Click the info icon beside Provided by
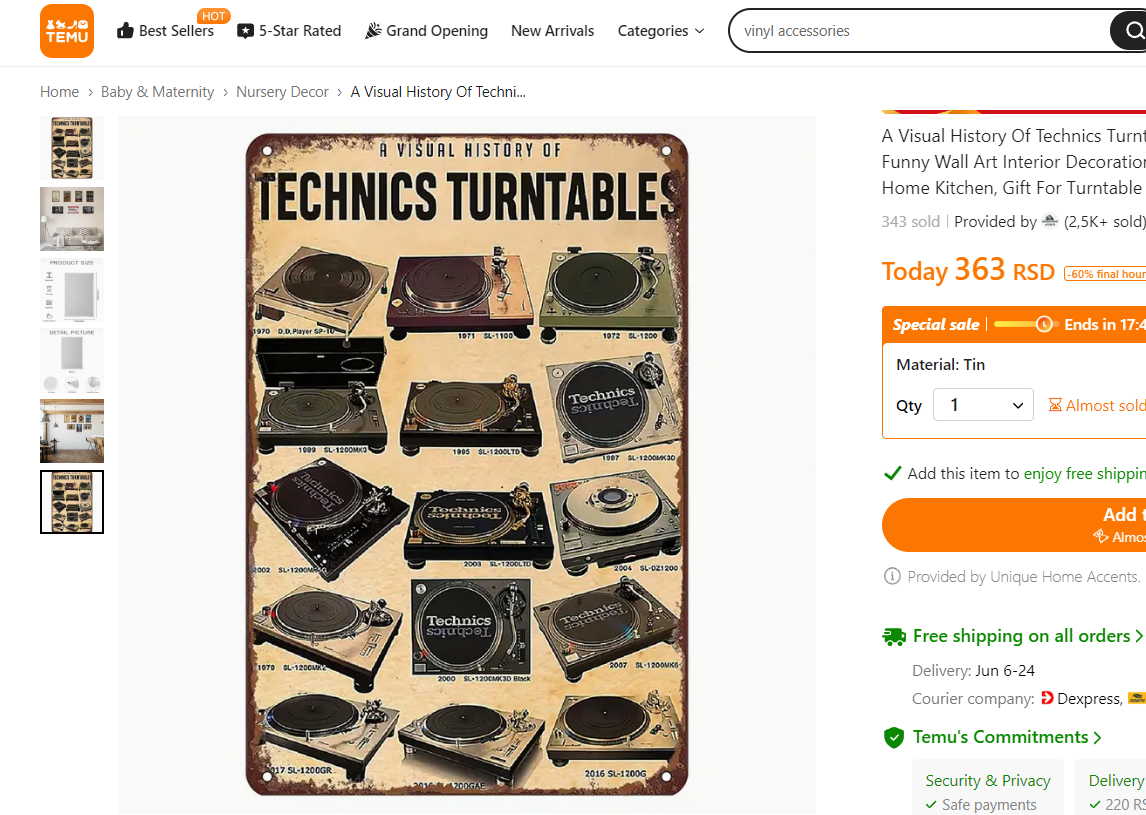This screenshot has width=1146, height=815. click(x=892, y=577)
